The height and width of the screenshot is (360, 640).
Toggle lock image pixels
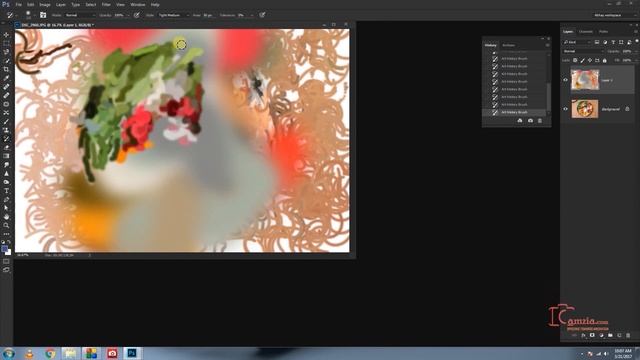coord(582,60)
